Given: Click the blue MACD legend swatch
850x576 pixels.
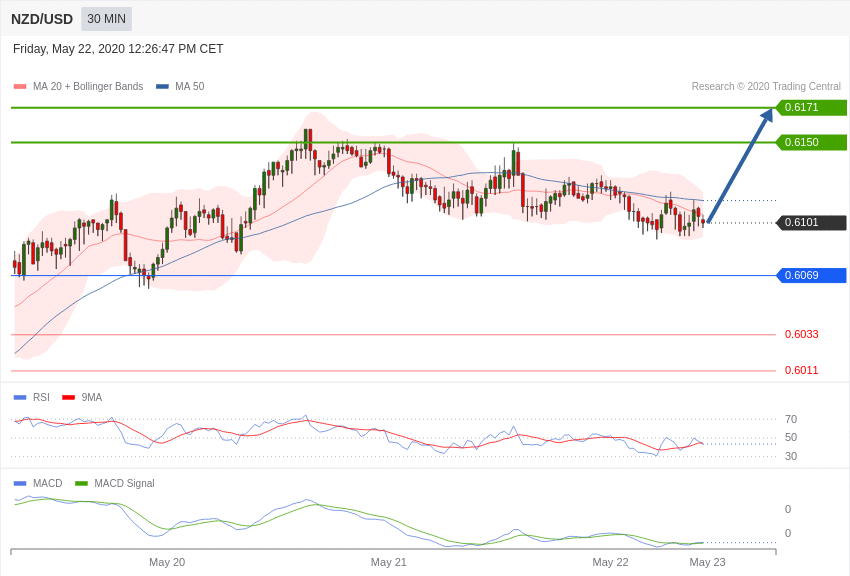Looking at the screenshot, I should (x=20, y=483).
